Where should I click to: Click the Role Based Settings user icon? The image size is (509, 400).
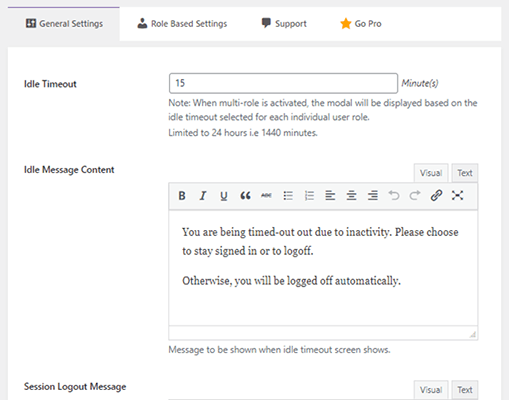[x=142, y=23]
